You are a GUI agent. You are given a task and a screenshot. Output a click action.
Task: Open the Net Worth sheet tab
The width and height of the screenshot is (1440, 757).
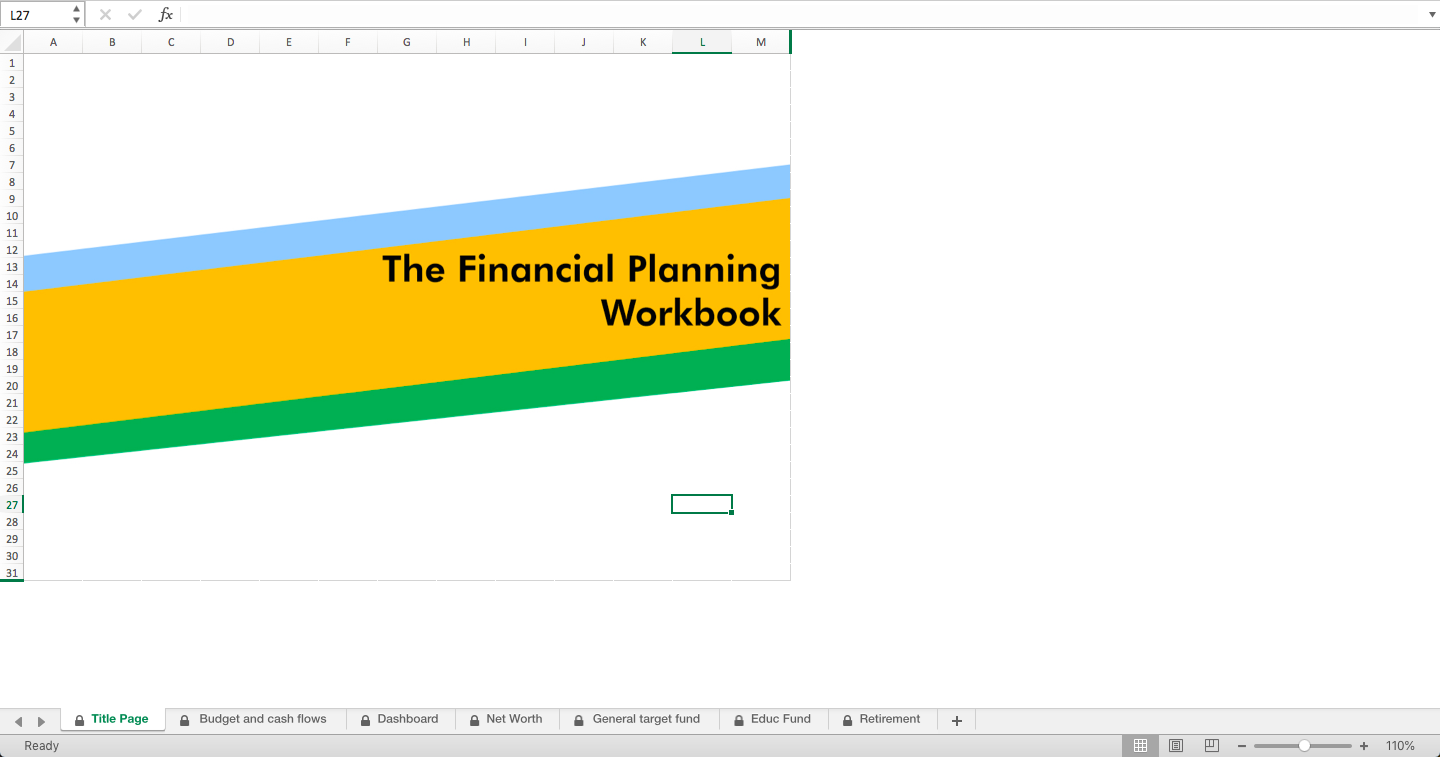tap(507, 719)
